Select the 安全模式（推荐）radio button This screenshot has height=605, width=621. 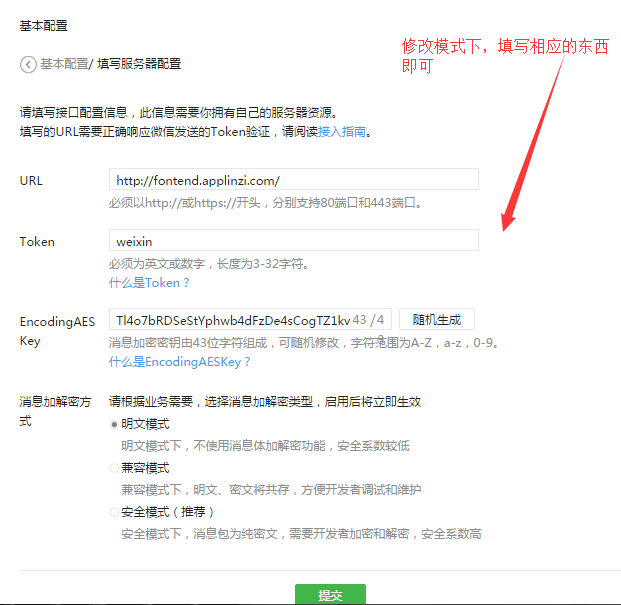coord(114,512)
